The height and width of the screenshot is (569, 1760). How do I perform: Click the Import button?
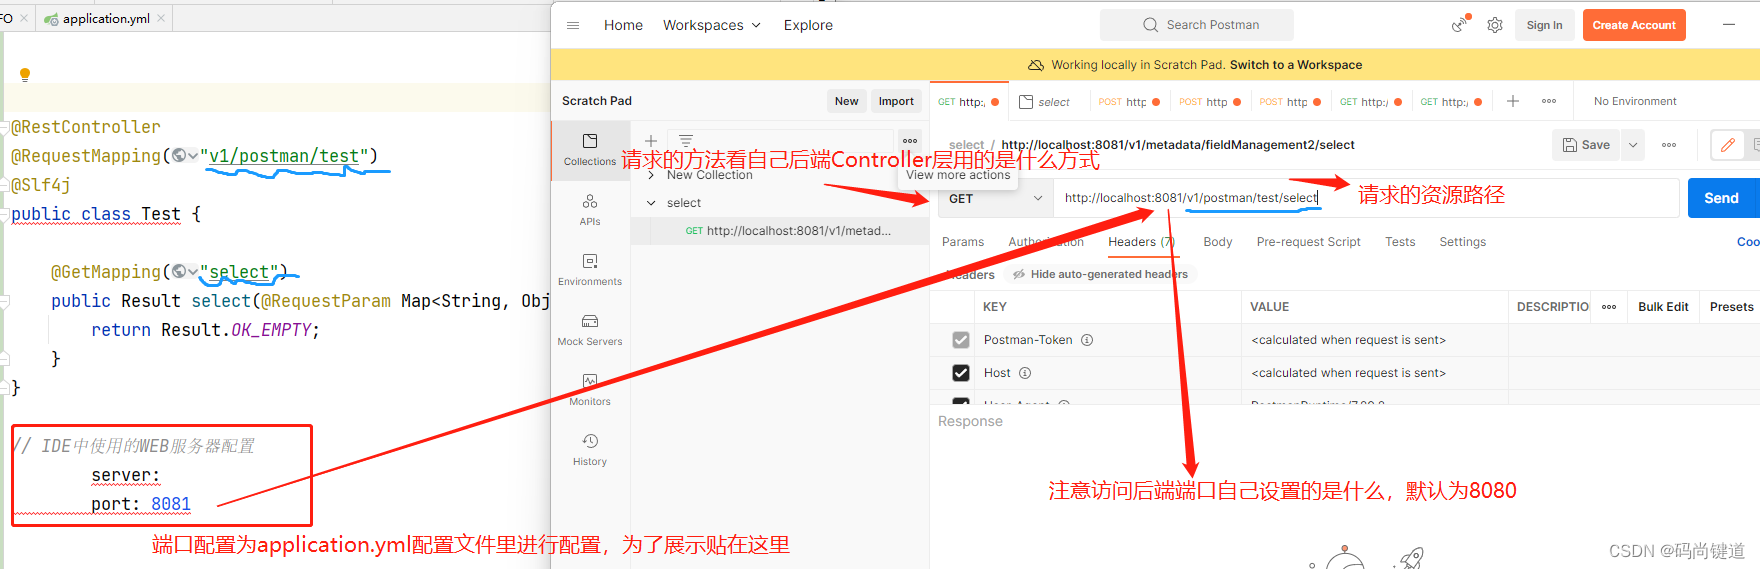[896, 101]
